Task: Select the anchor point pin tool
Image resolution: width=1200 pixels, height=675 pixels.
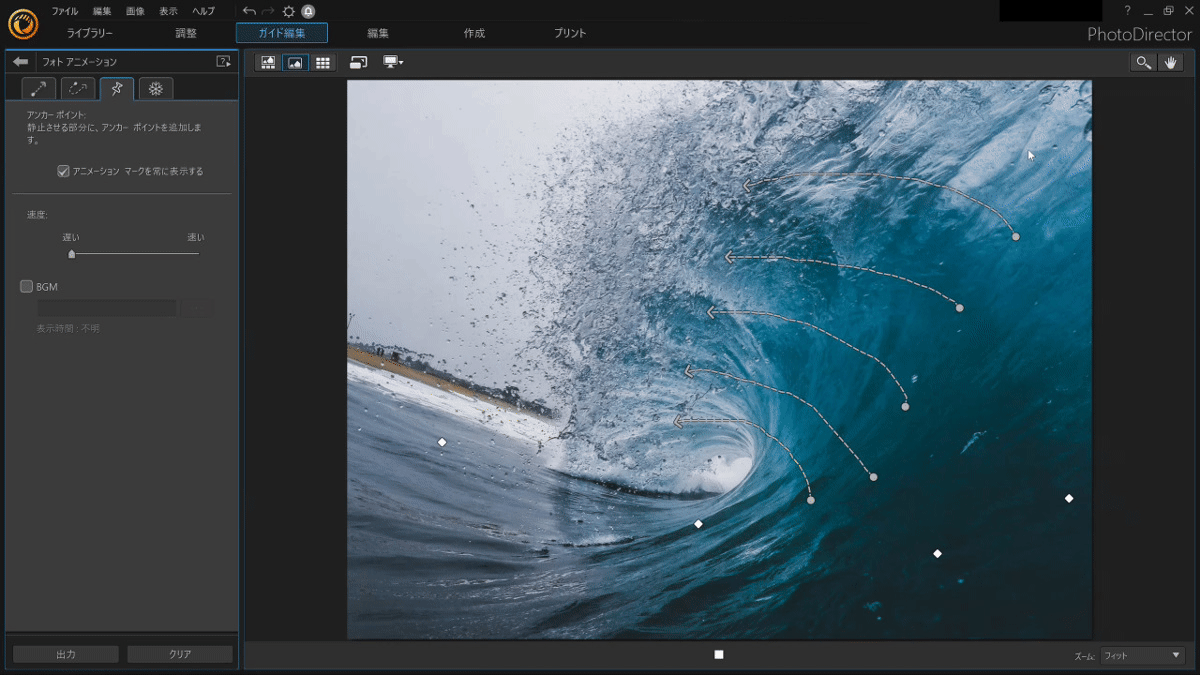Action: point(116,88)
